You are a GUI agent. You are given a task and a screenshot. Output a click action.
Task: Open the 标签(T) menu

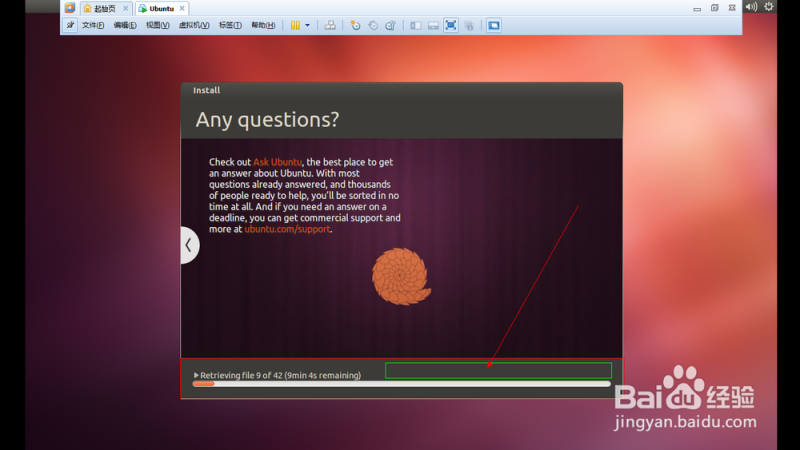[x=230, y=25]
